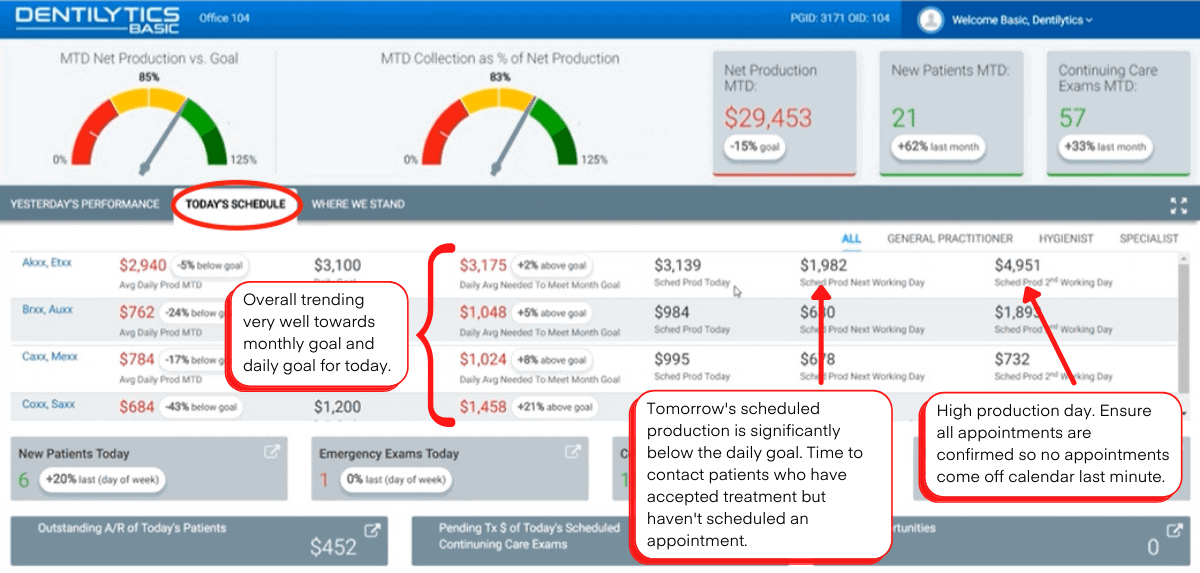Switch to Yesterday's Performance tab
Image resolution: width=1200 pixels, height=573 pixels.
85,204
